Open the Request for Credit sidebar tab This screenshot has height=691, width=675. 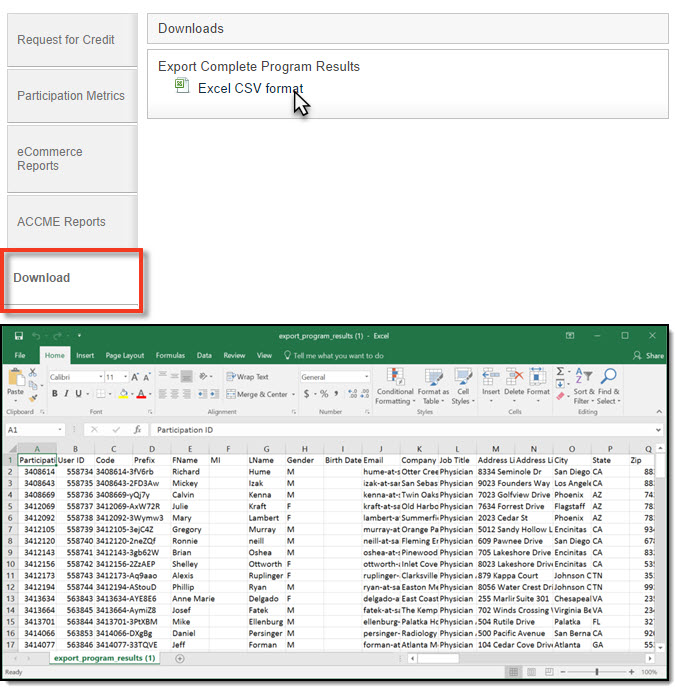pos(72,40)
